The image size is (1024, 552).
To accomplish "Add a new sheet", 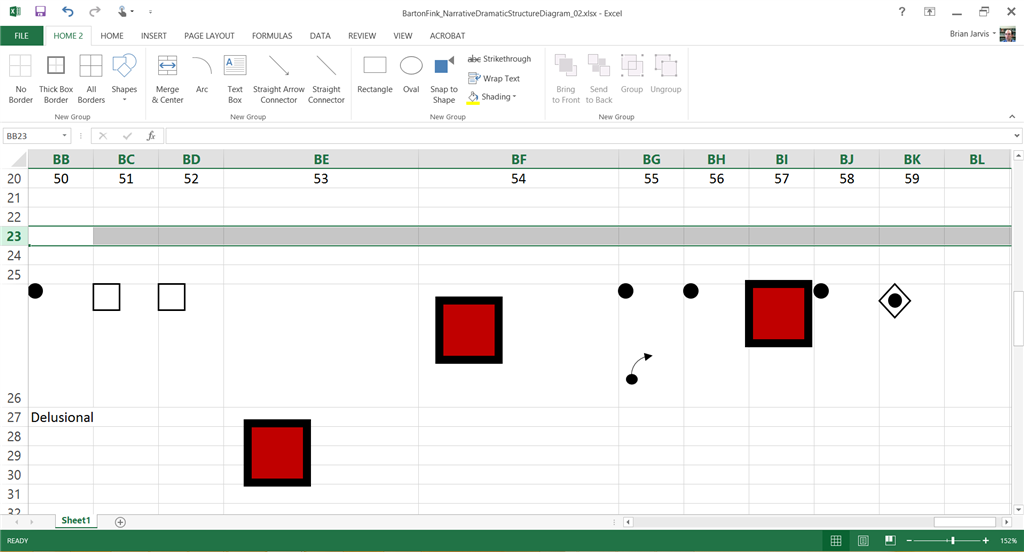I will coord(120,522).
